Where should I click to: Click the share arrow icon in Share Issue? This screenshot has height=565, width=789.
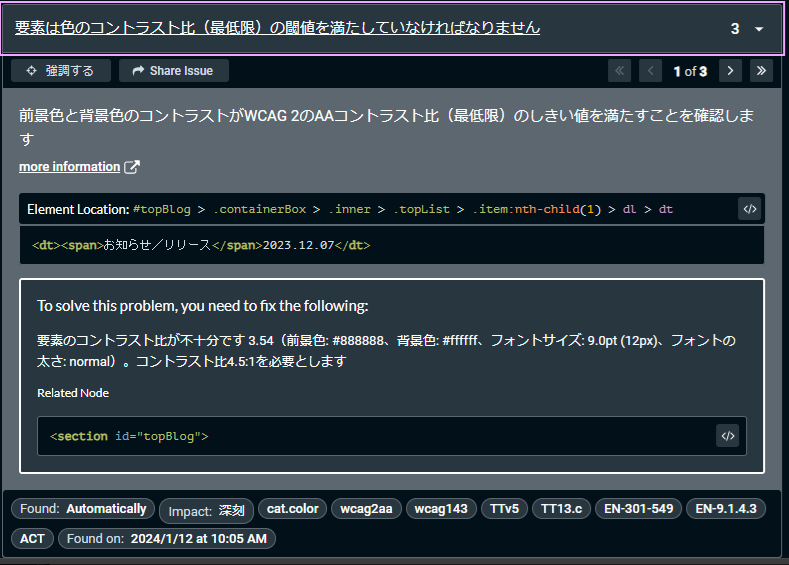coord(138,70)
